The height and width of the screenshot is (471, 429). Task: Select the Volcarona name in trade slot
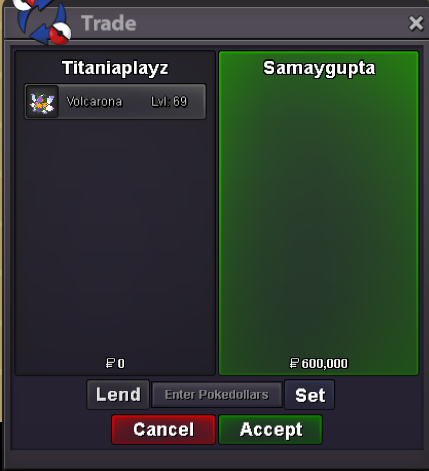(x=94, y=102)
